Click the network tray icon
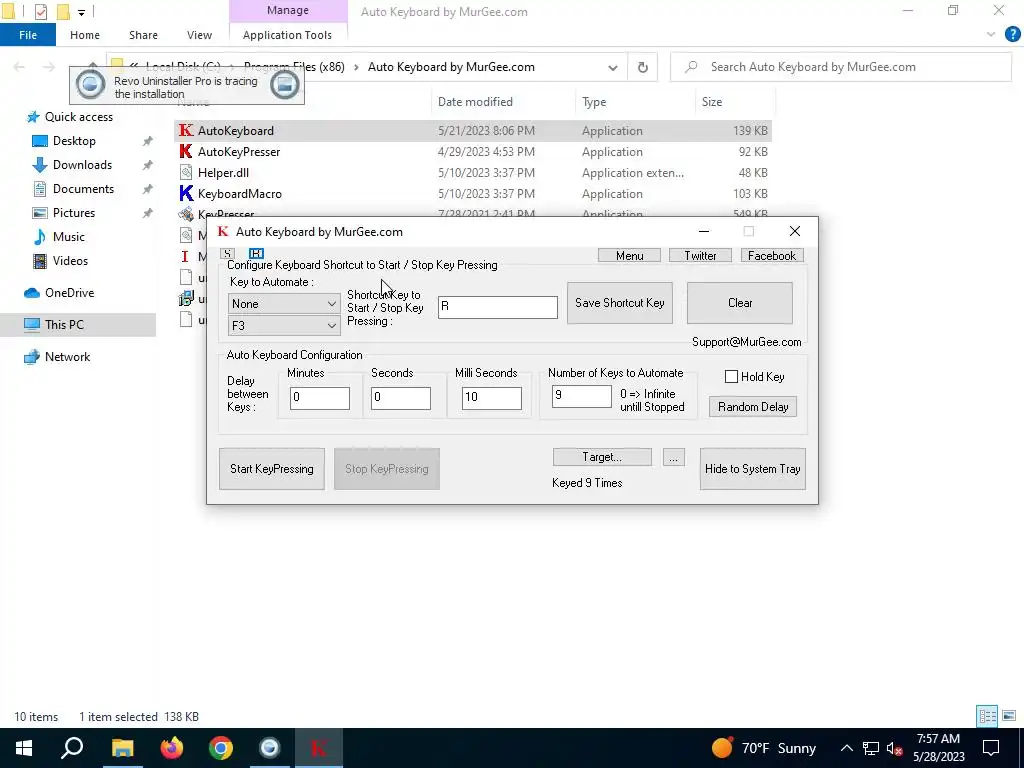1024x768 pixels. [871, 749]
